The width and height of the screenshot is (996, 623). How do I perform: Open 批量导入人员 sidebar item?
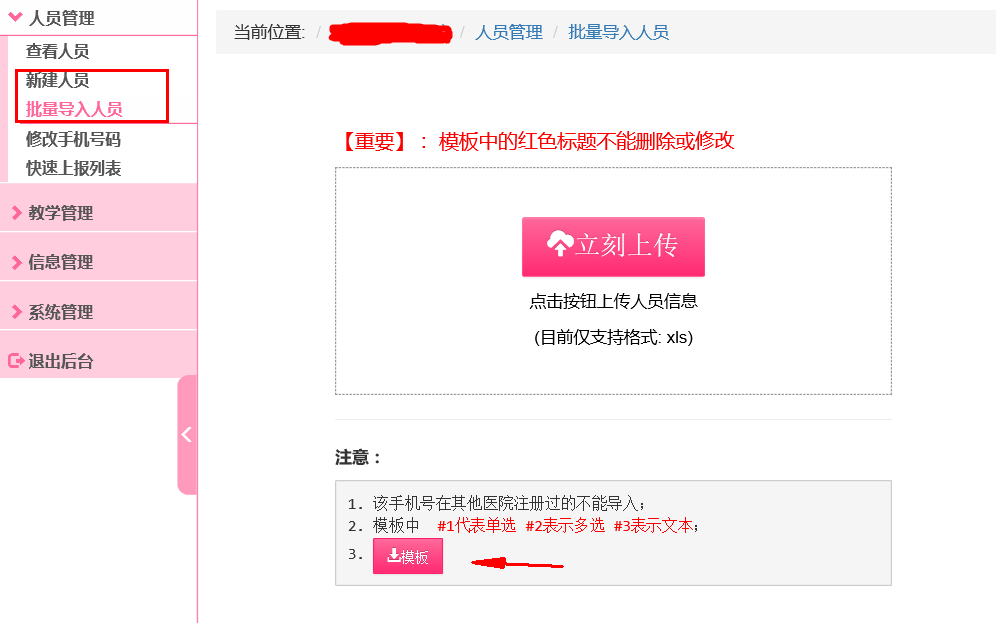click(74, 109)
